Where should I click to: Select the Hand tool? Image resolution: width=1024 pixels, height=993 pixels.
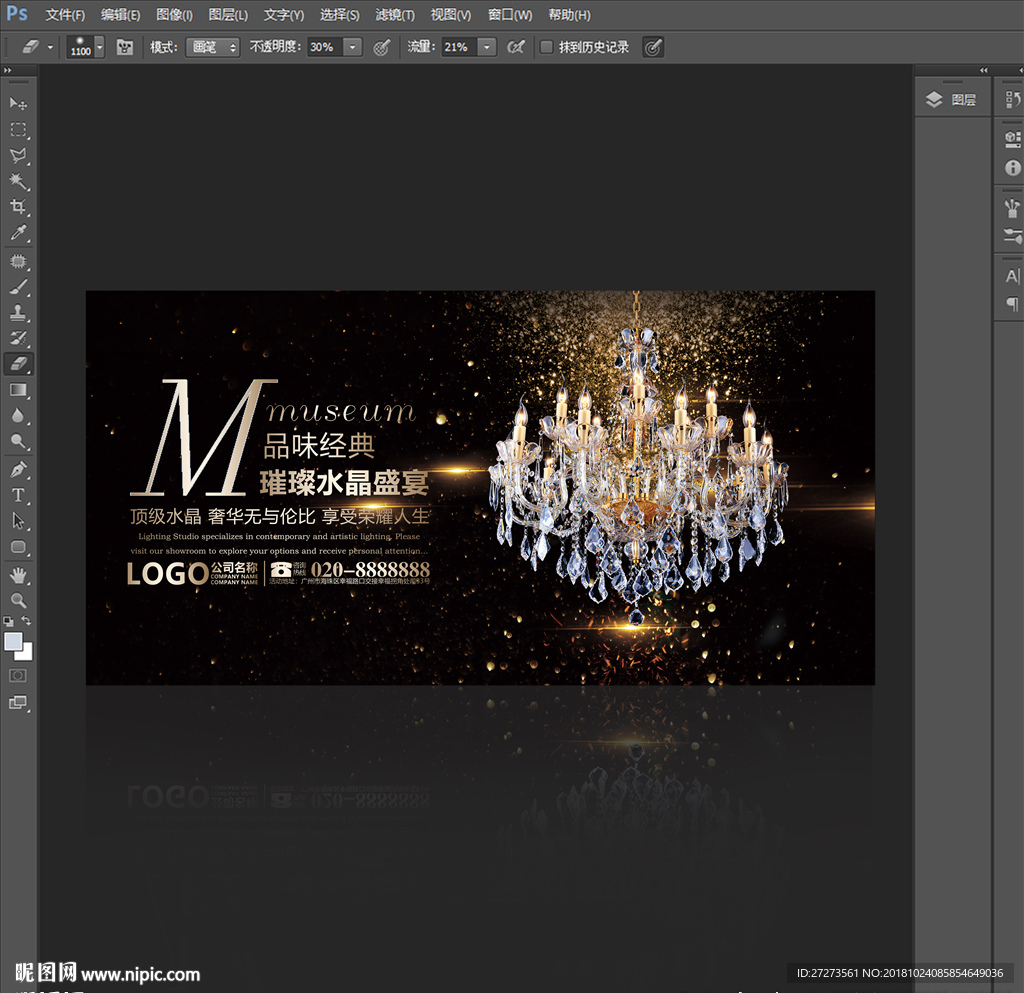pos(18,575)
